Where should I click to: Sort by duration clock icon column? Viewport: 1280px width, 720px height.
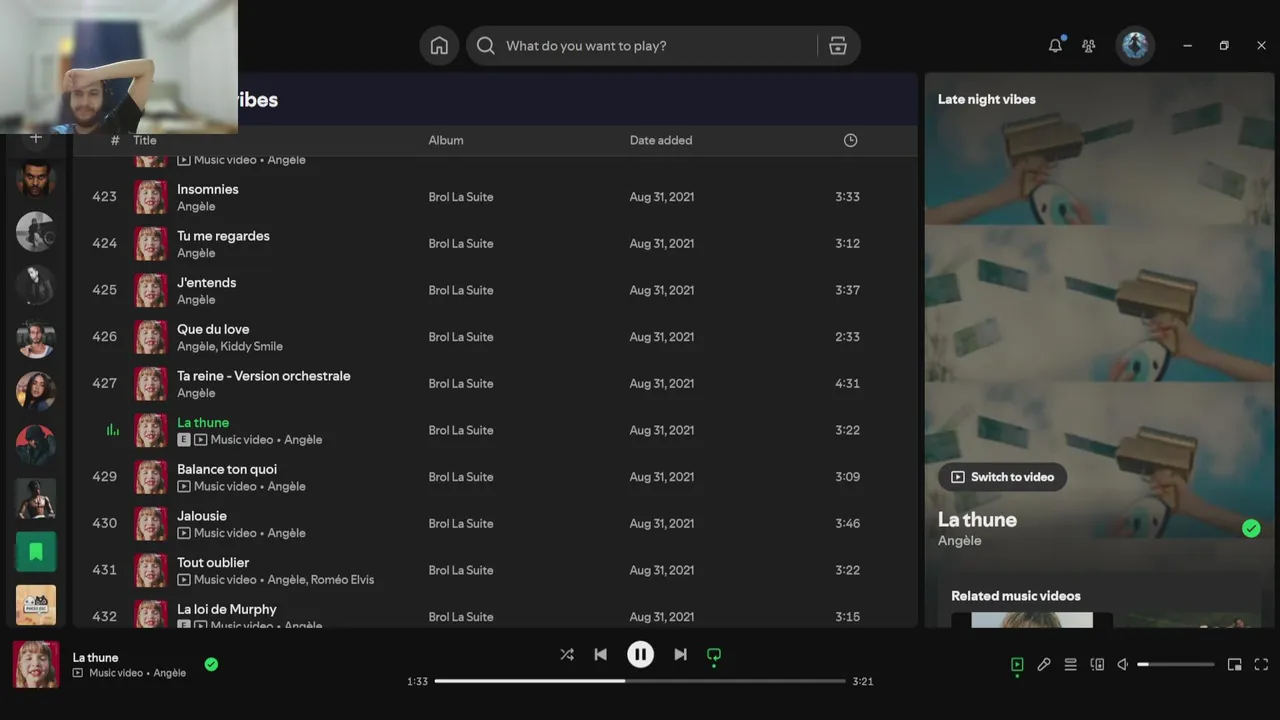pyautogui.click(x=850, y=141)
